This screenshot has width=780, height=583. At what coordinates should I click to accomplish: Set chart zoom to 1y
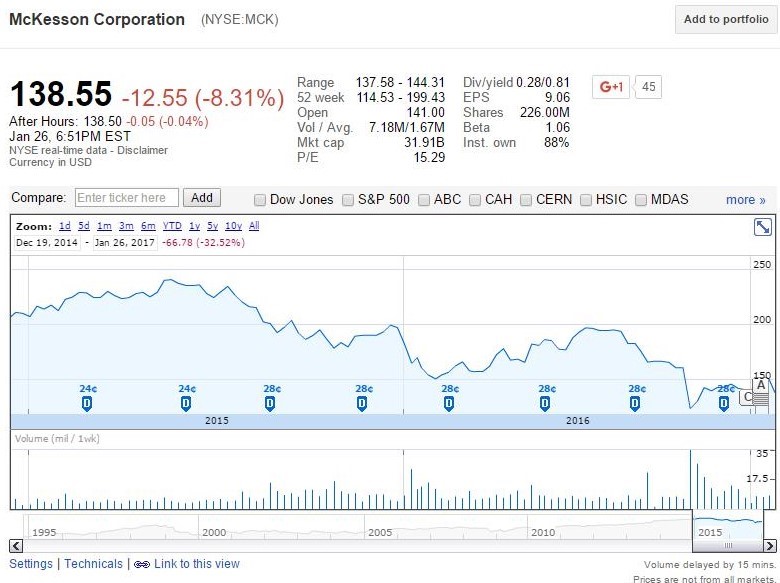point(193,226)
